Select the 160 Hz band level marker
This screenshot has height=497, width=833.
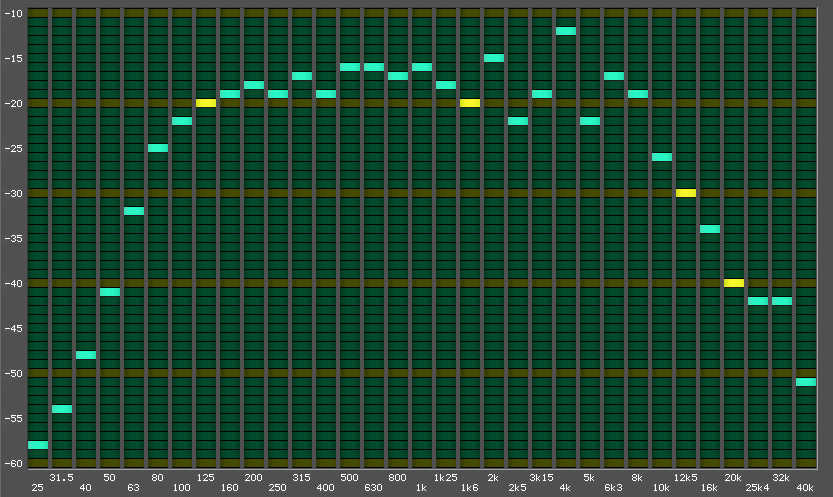[x=230, y=94]
